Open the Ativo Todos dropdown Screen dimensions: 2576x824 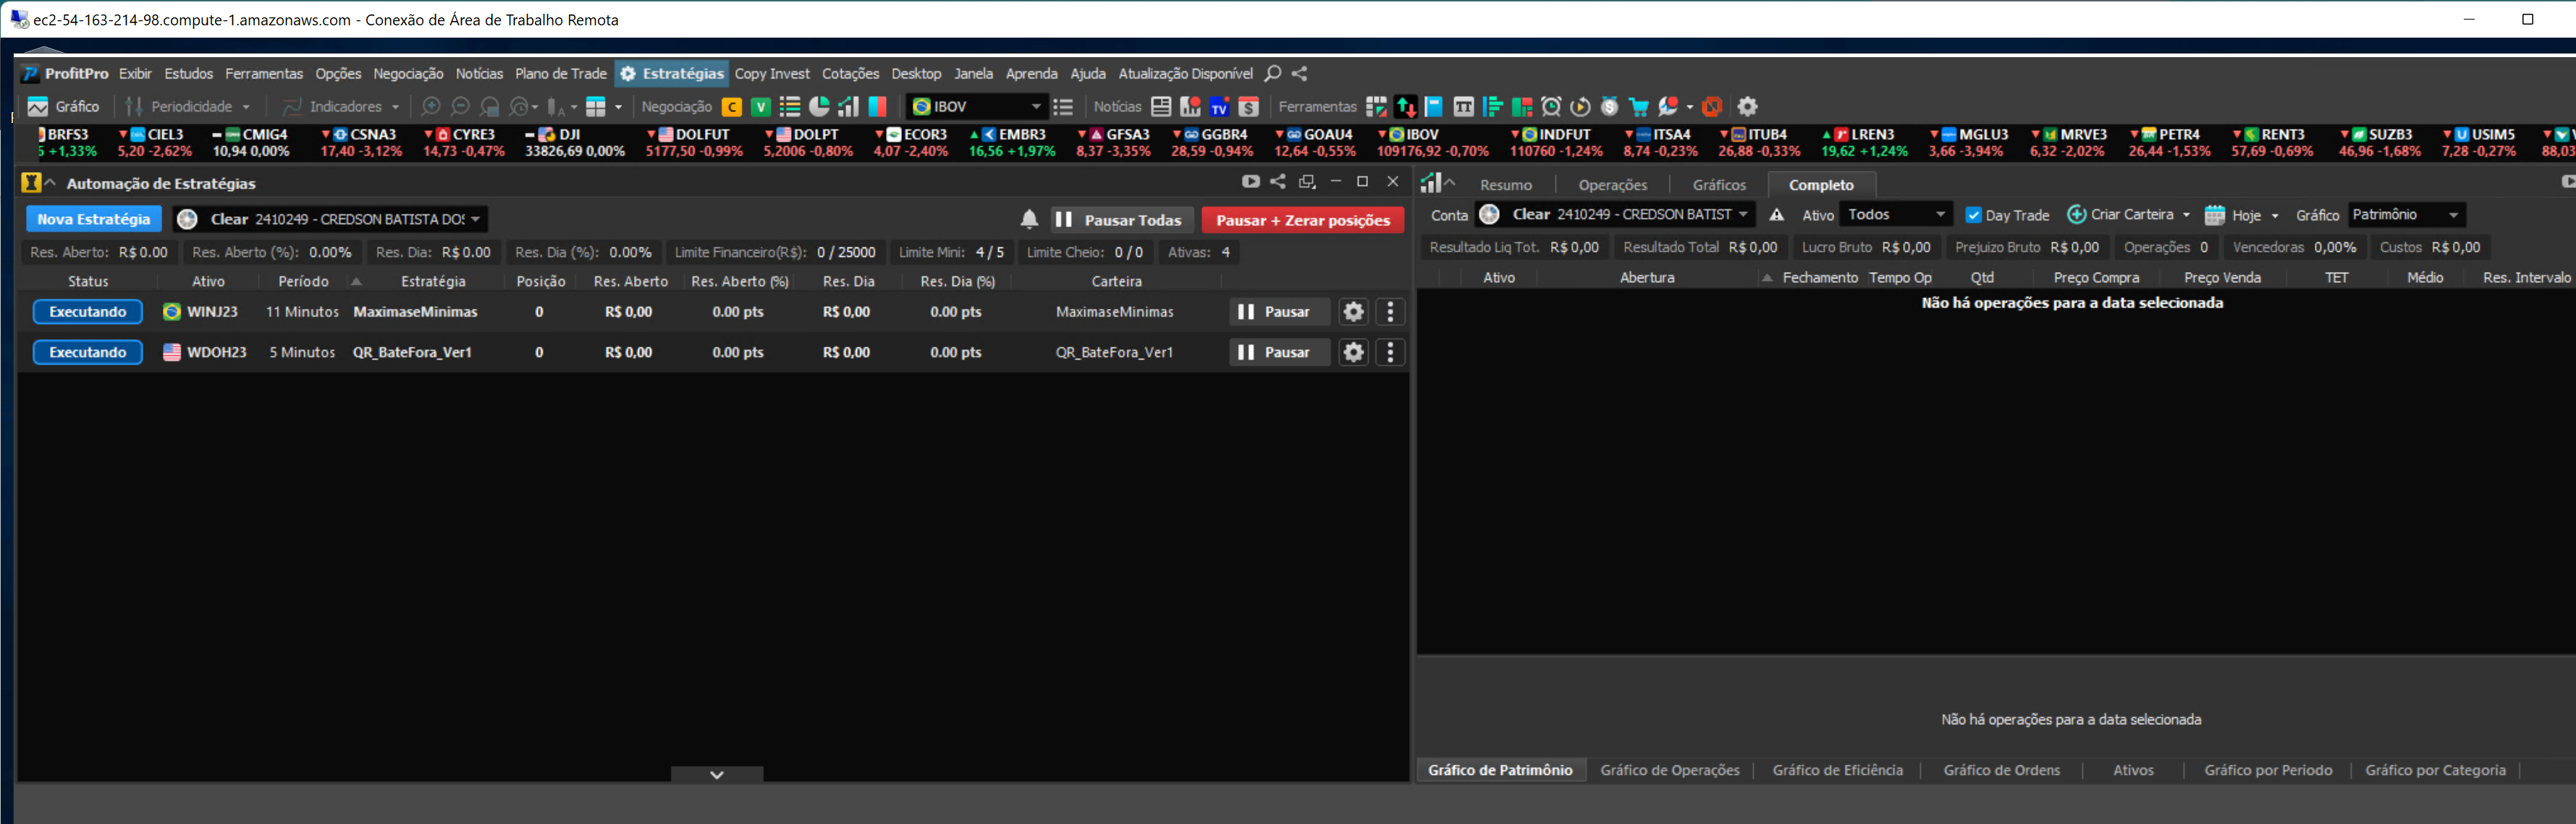click(1895, 214)
